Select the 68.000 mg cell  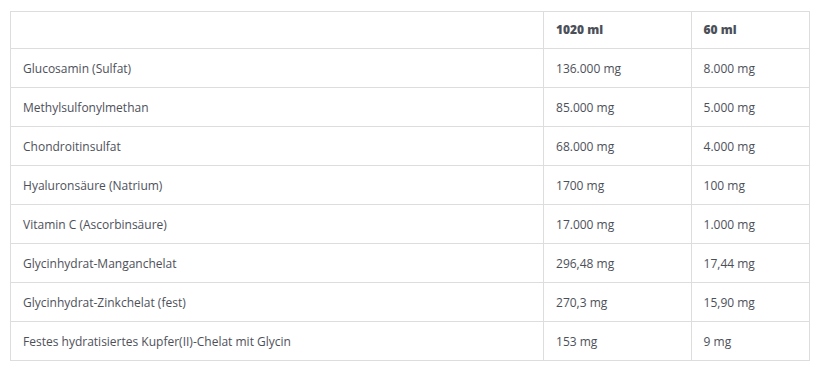point(585,147)
